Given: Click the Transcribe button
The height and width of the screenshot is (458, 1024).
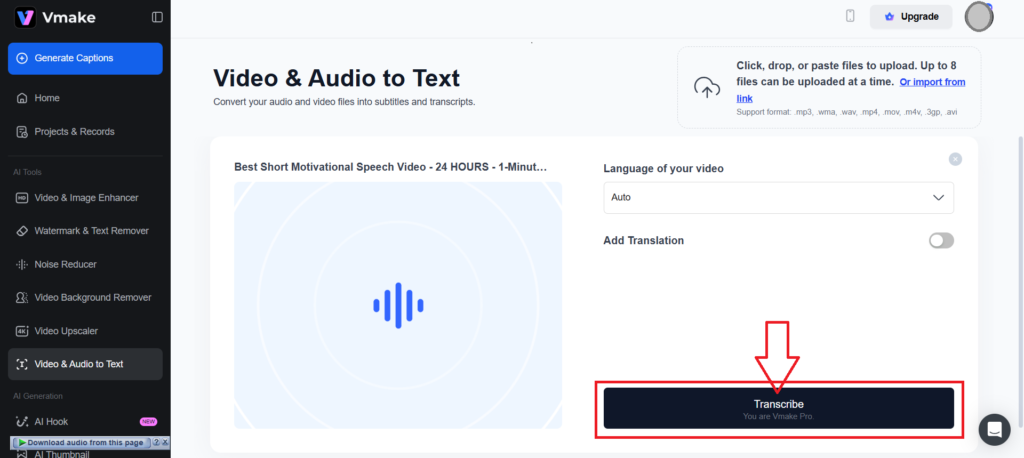Looking at the screenshot, I should tap(778, 408).
